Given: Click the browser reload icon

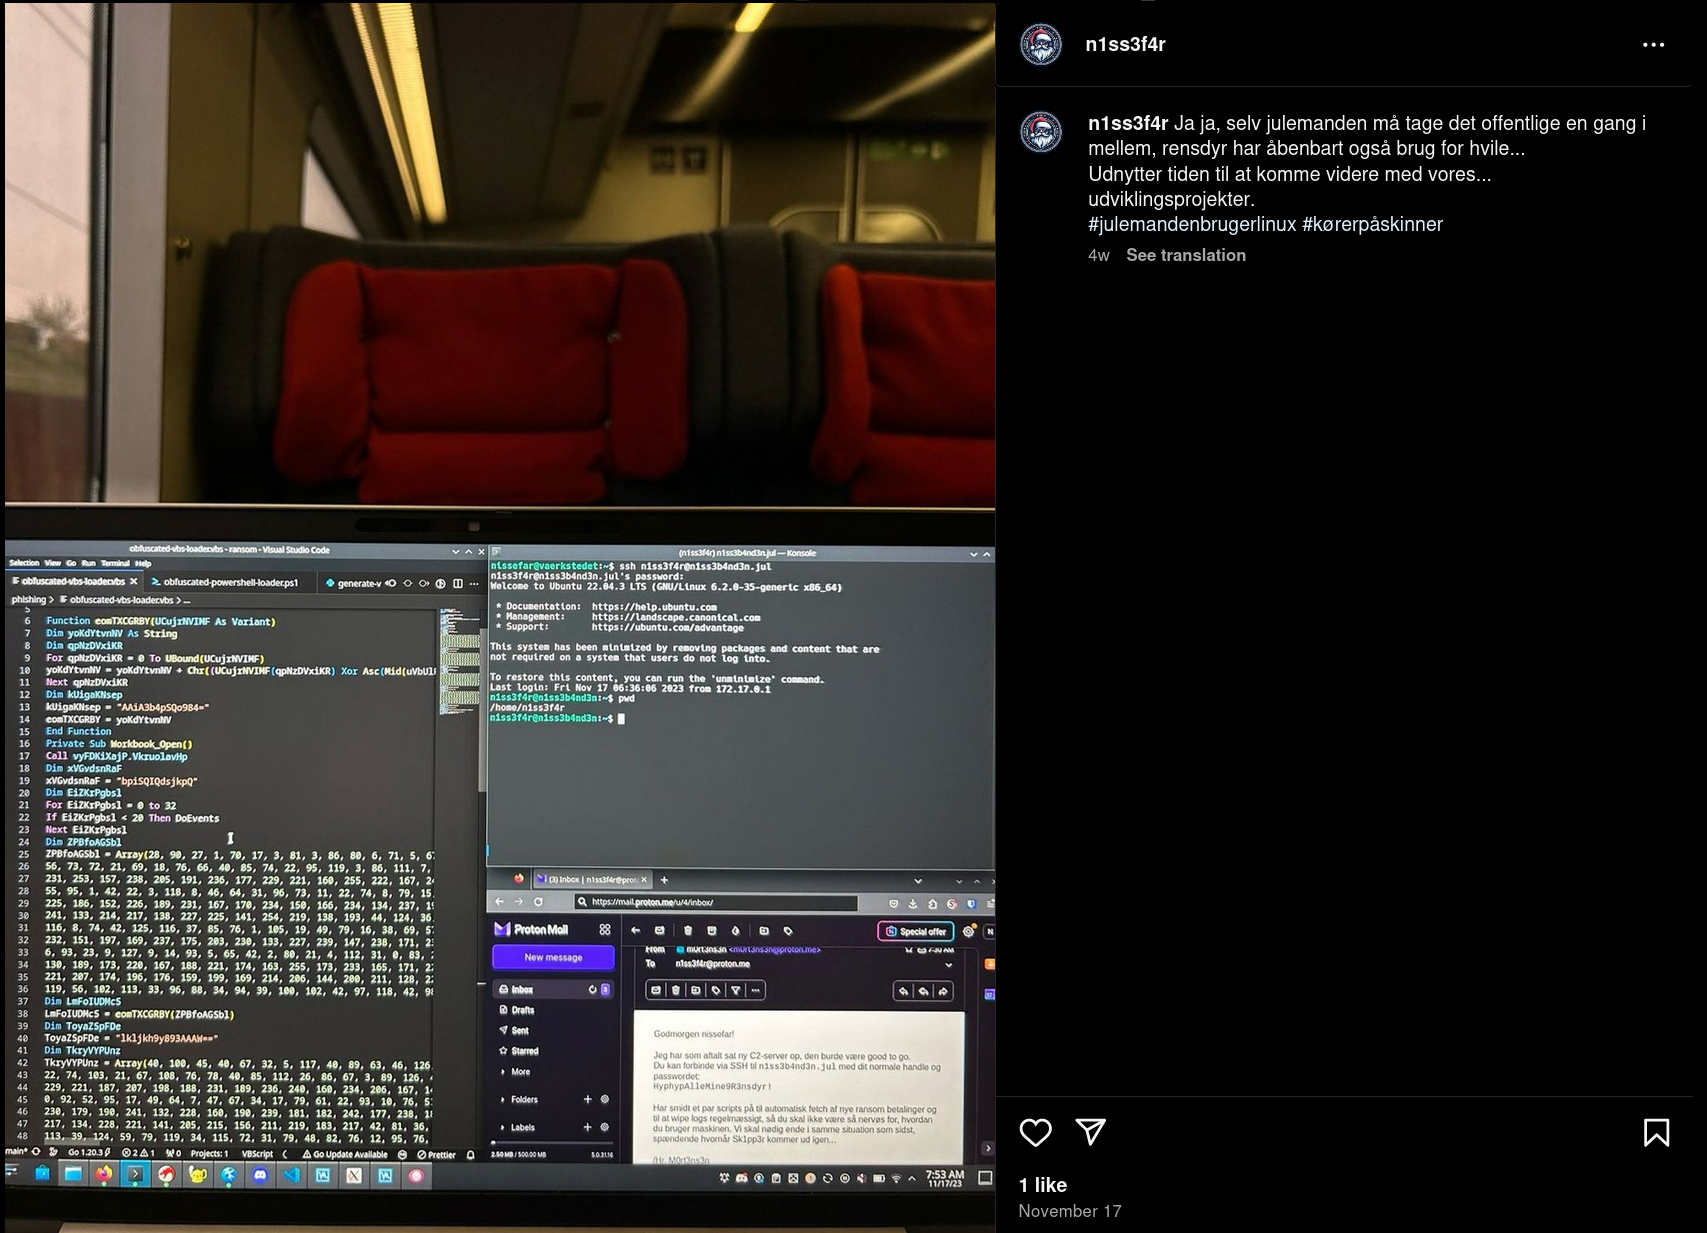Looking at the screenshot, I should [x=537, y=901].
